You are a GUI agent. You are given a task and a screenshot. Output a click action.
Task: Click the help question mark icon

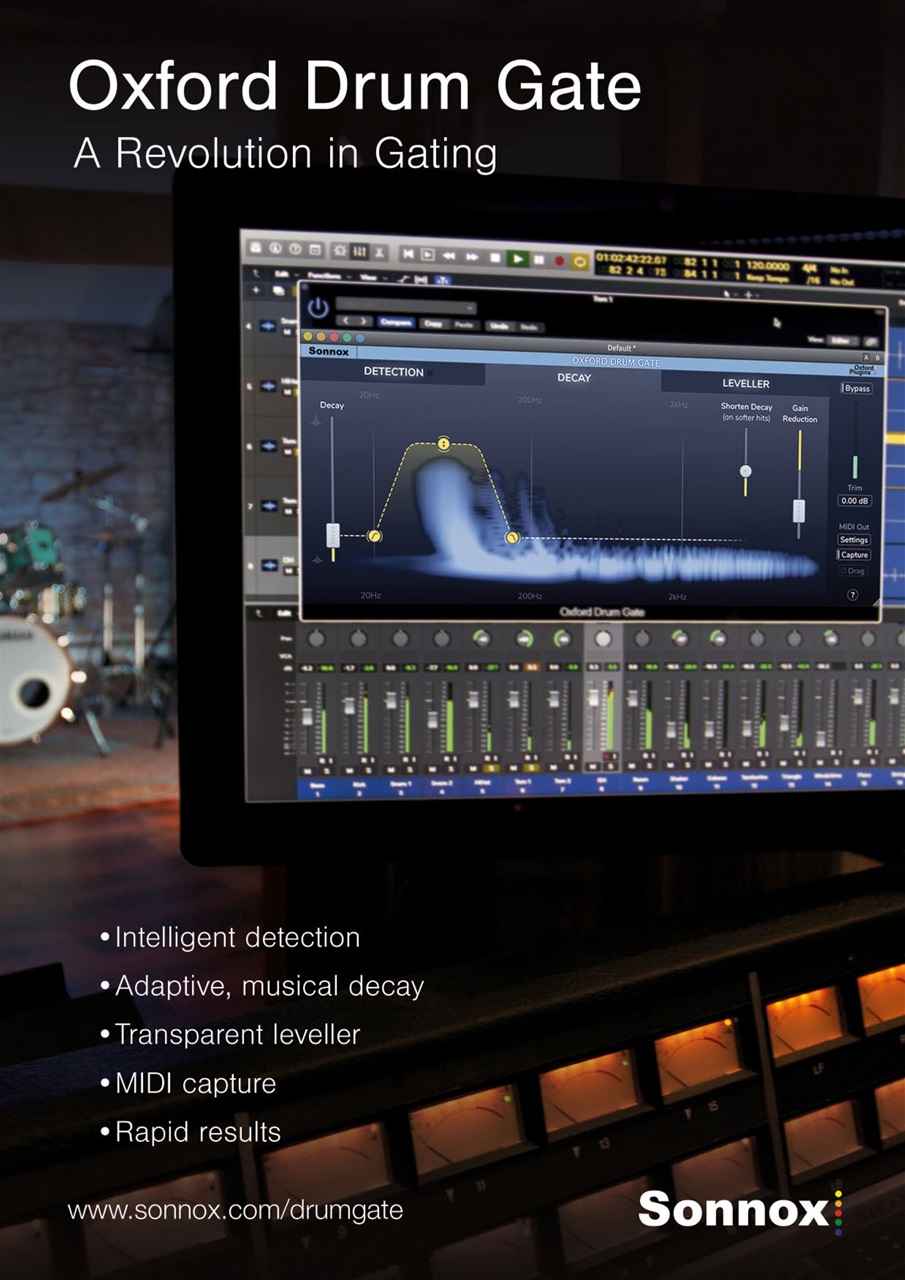[x=853, y=594]
